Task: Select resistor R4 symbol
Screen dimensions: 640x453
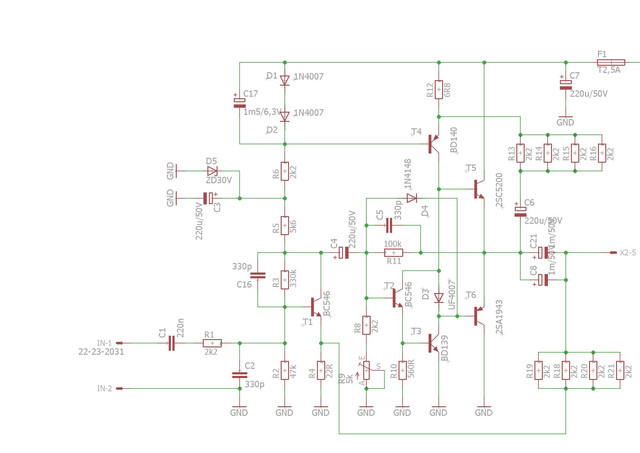Action: coord(321,370)
